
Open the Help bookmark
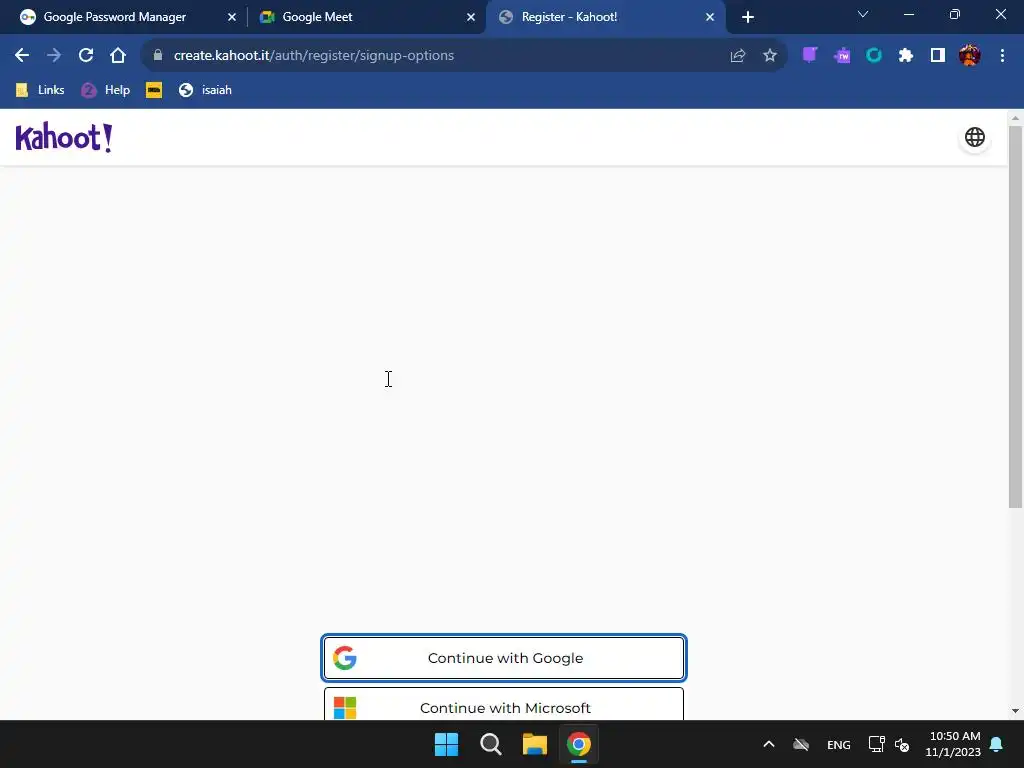[x=106, y=90]
